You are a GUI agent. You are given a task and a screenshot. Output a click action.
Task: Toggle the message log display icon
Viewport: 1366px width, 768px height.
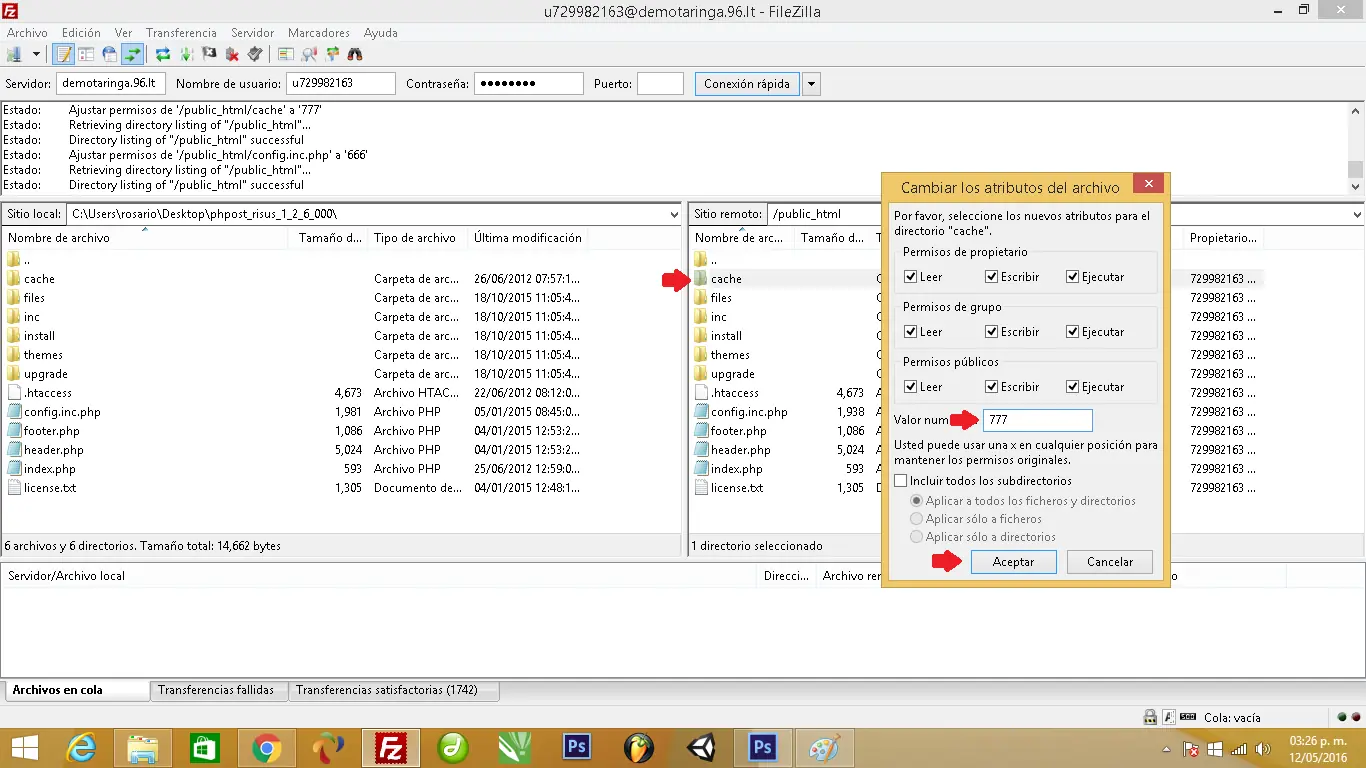[64, 54]
